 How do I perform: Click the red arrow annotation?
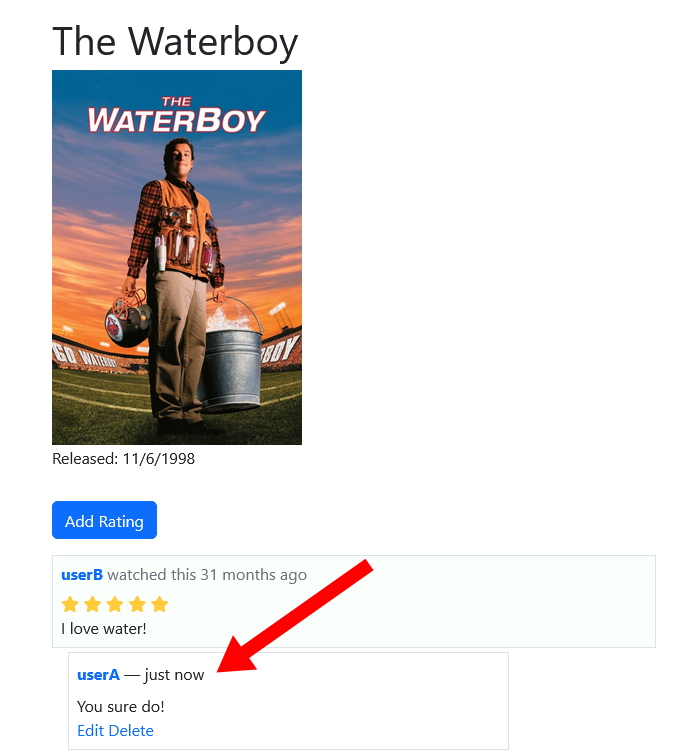click(x=294, y=616)
